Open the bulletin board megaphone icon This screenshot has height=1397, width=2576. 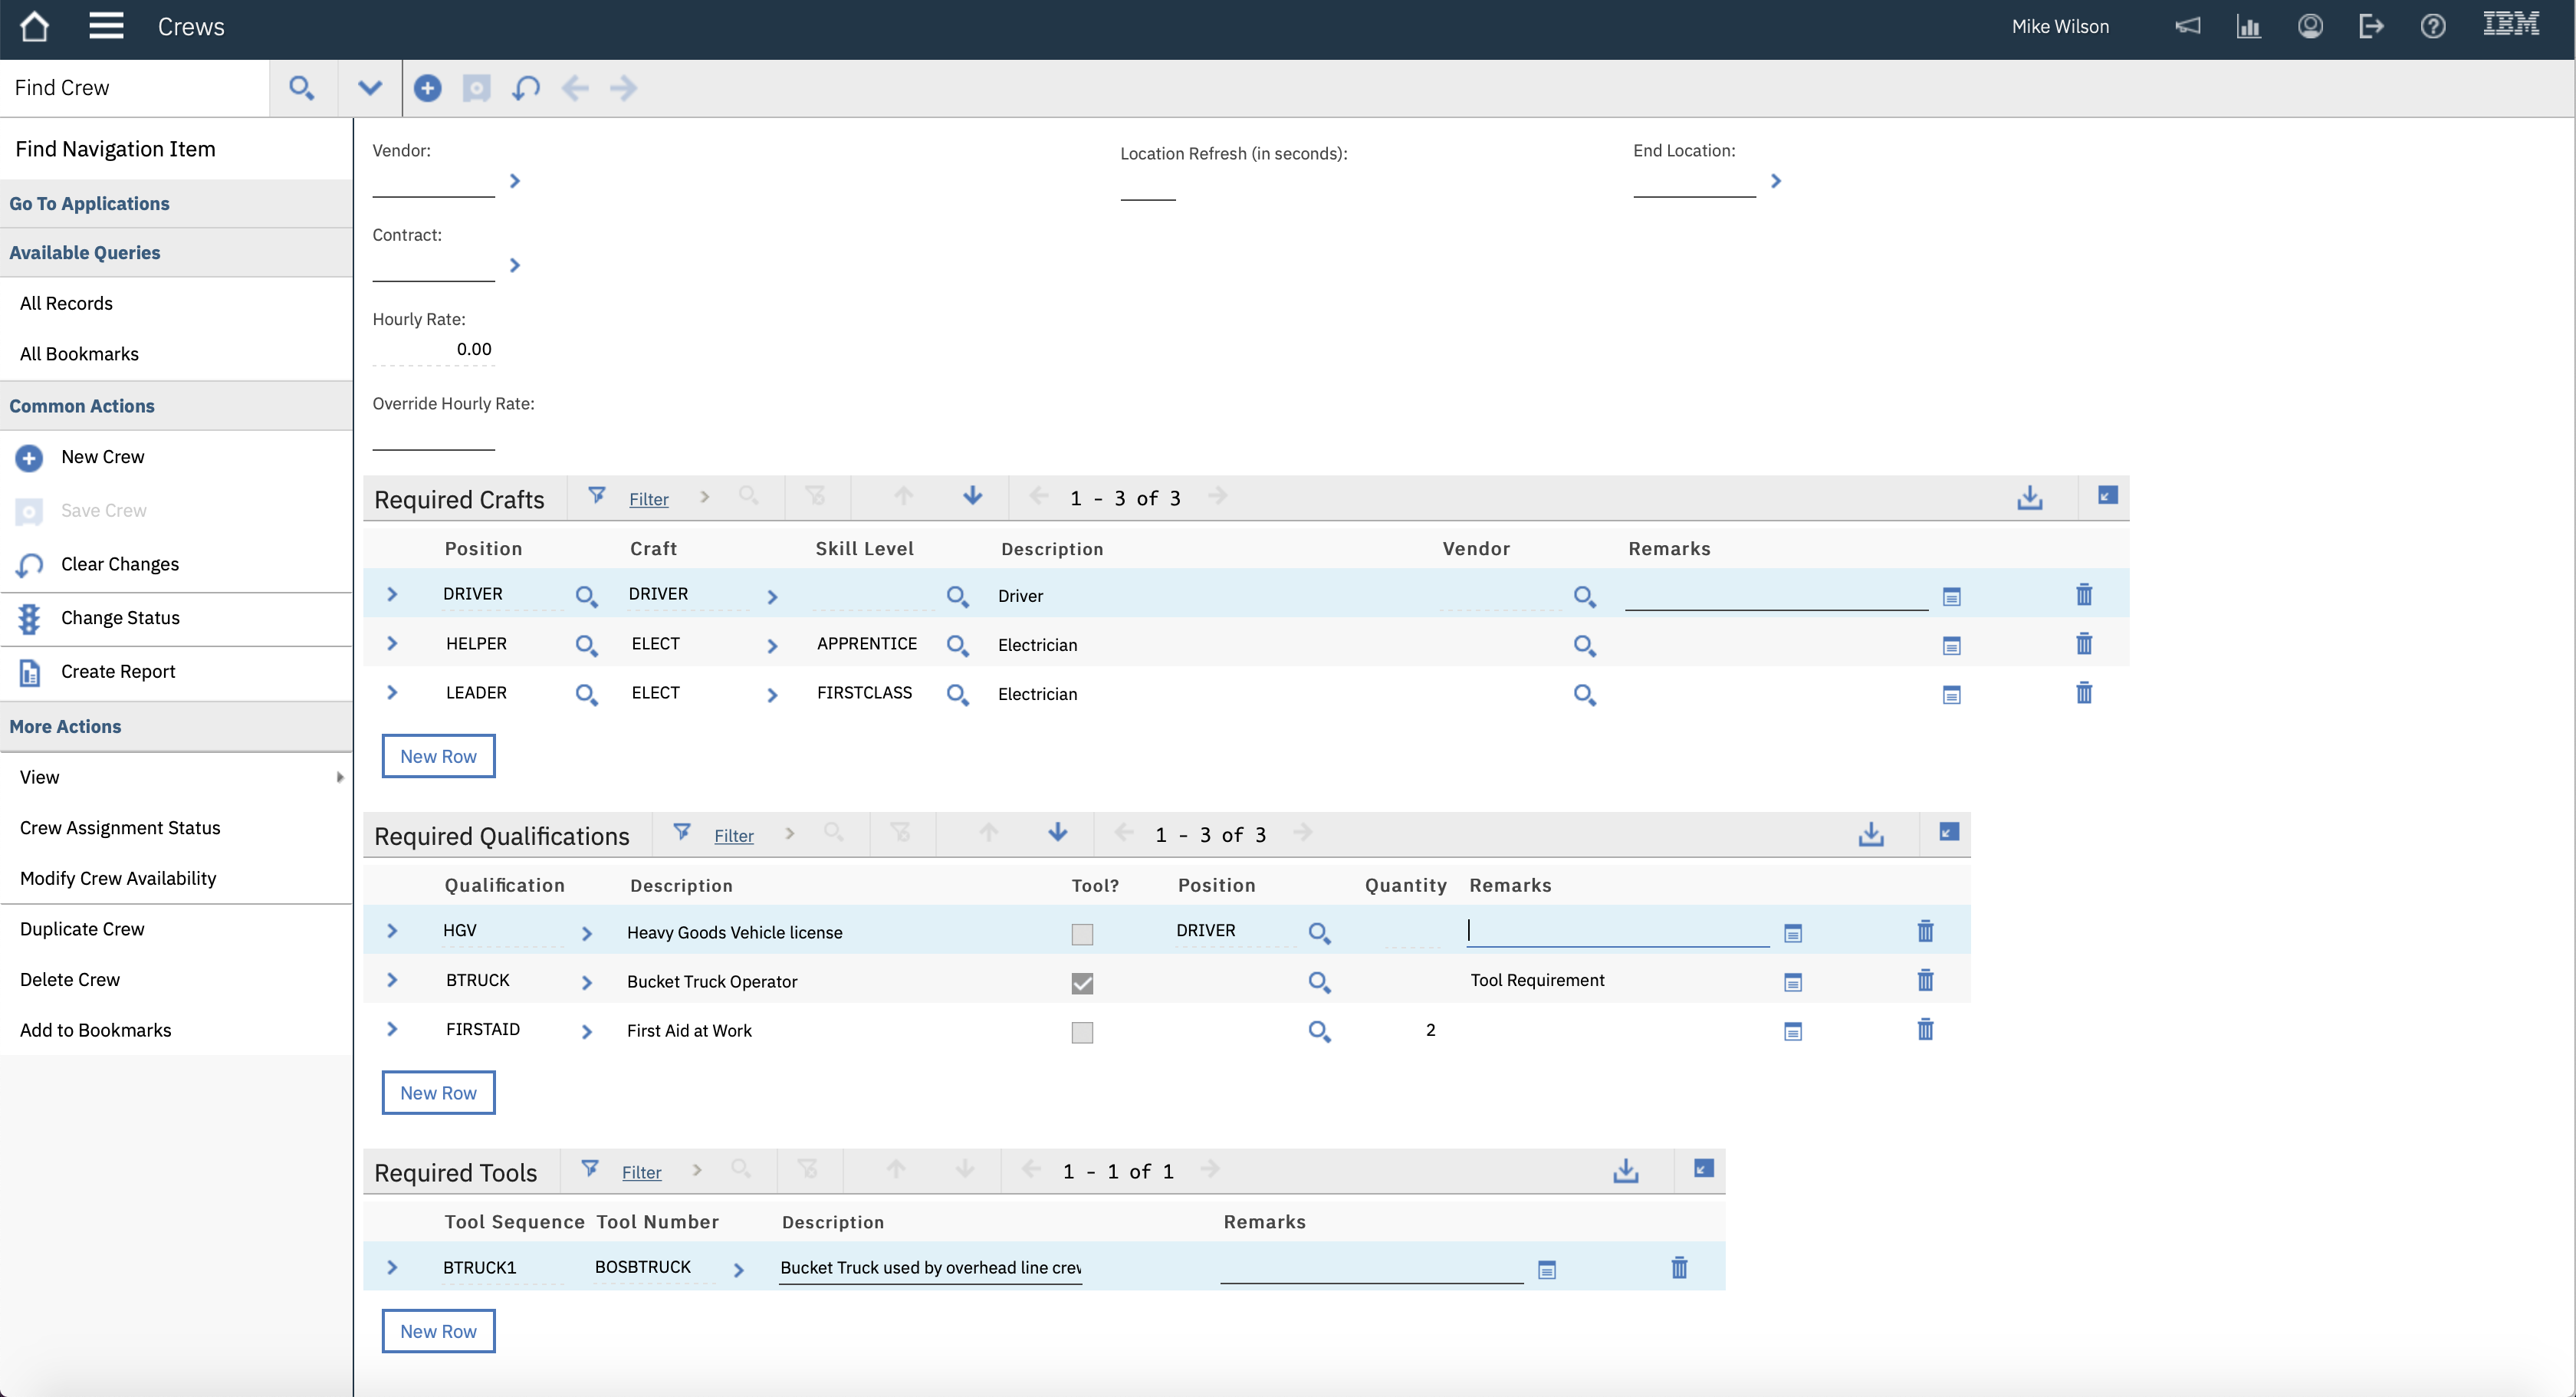point(2187,27)
